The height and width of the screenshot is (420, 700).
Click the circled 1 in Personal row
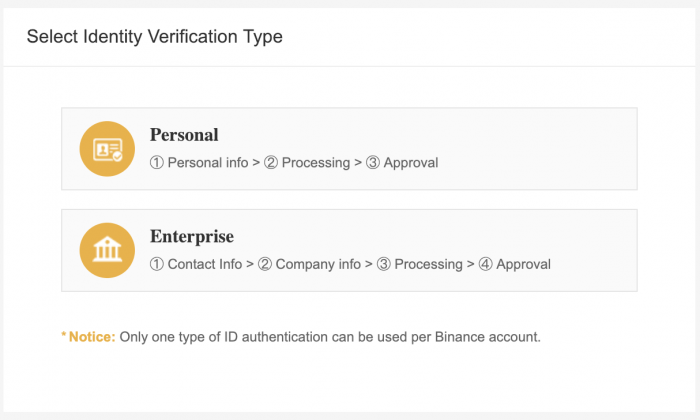tap(157, 162)
